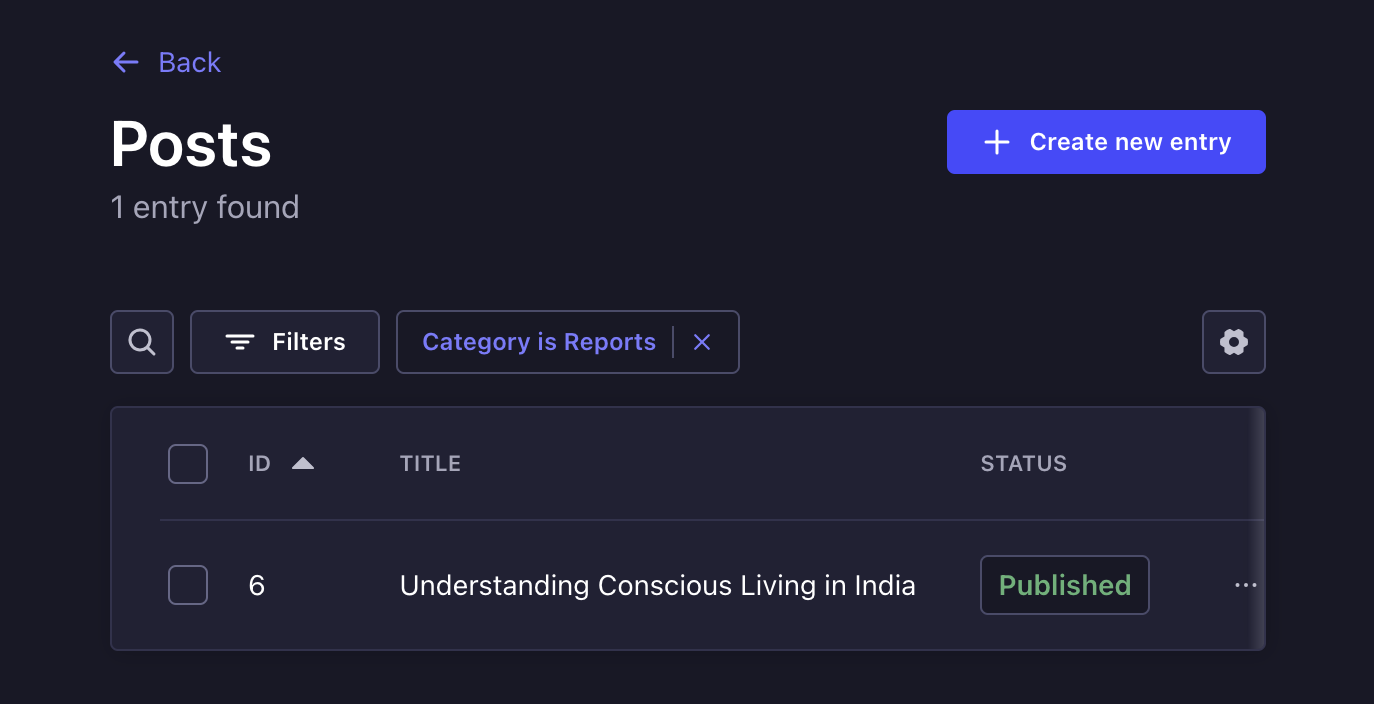Toggle sort direction using the ID arrow
The image size is (1374, 704).
pos(303,464)
